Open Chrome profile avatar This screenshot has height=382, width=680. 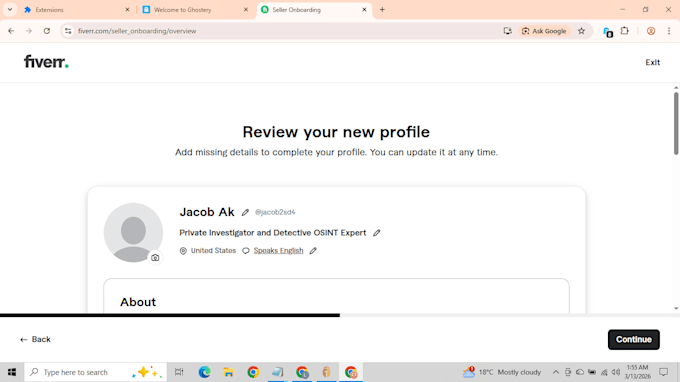[651, 31]
